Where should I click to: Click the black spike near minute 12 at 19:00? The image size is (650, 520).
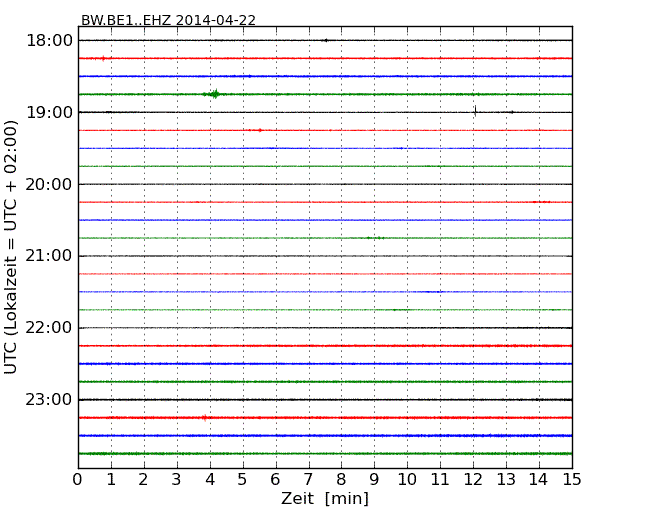tap(475, 111)
